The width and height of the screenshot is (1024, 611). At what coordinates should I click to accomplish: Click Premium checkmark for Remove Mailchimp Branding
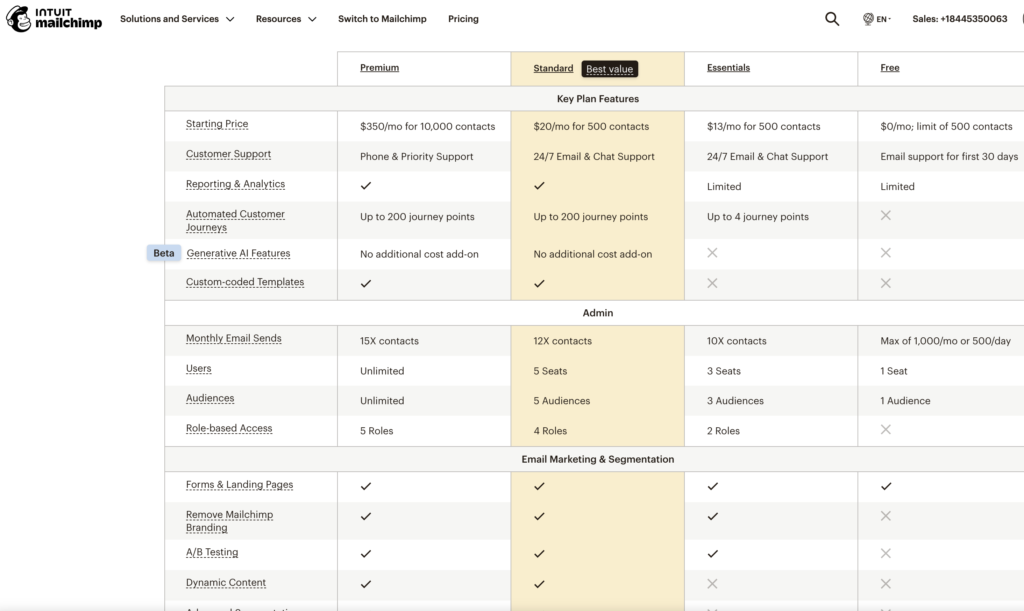(x=366, y=516)
